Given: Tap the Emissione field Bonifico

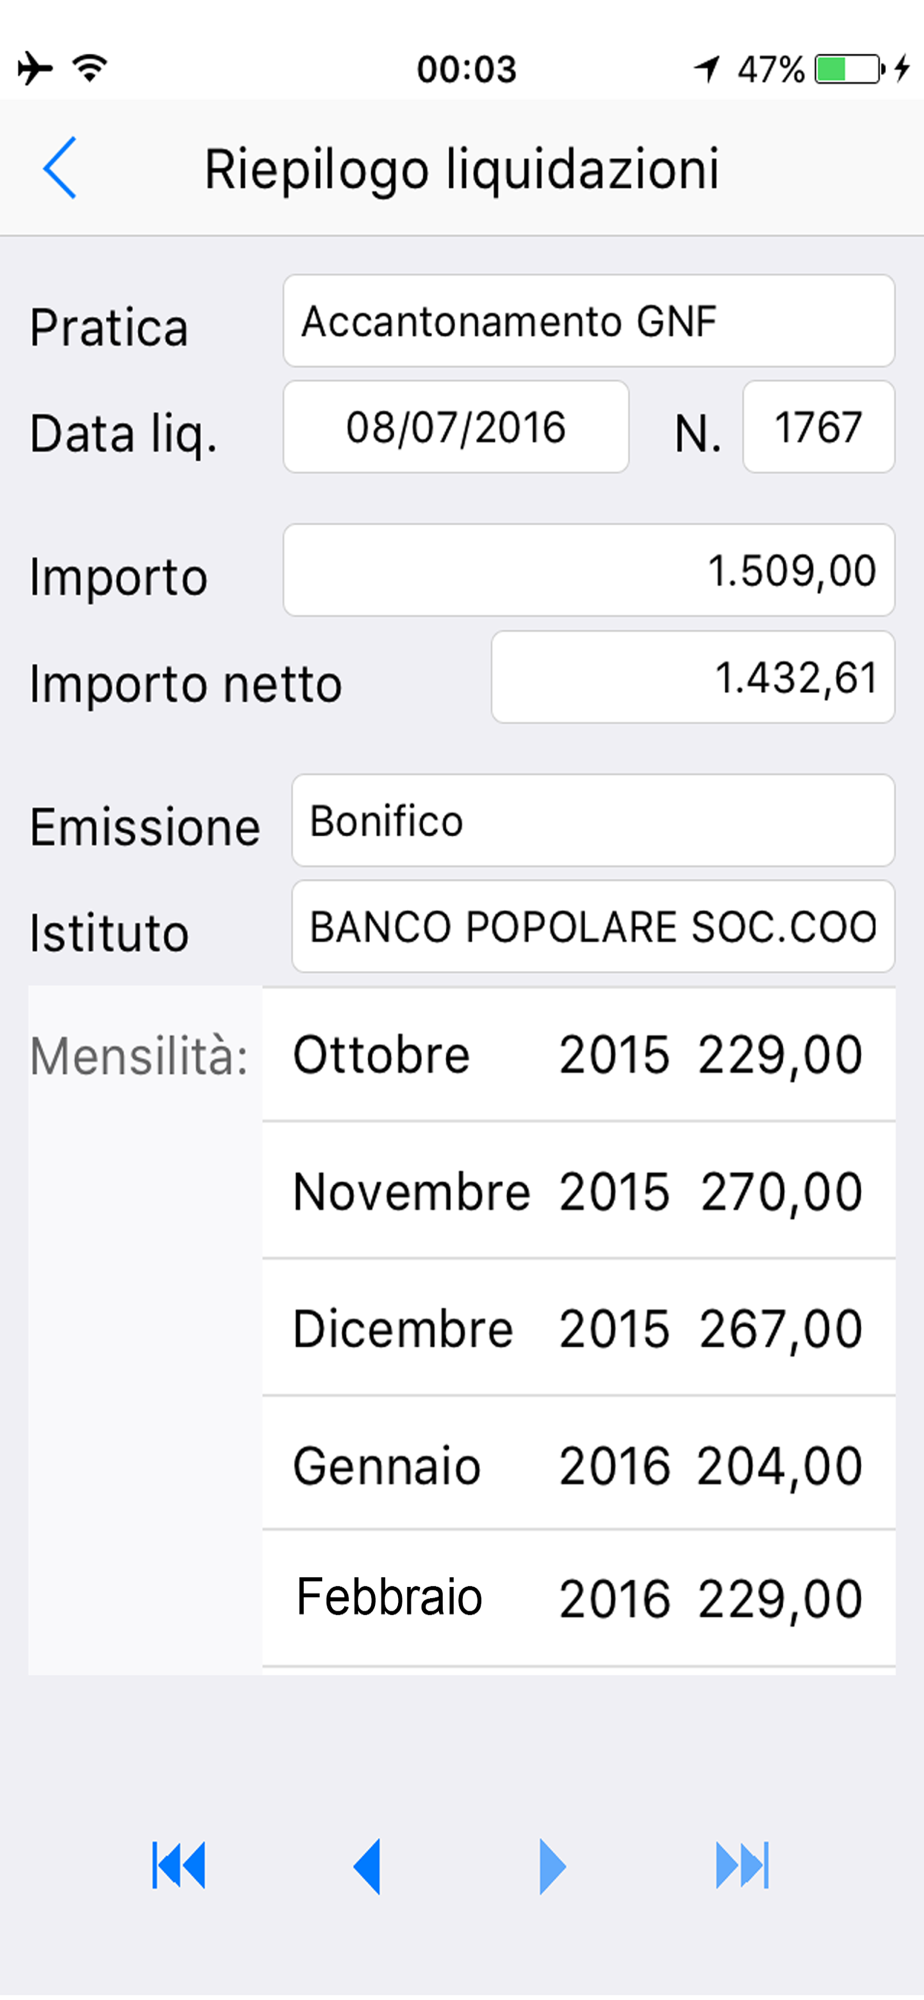Looking at the screenshot, I should (x=592, y=820).
